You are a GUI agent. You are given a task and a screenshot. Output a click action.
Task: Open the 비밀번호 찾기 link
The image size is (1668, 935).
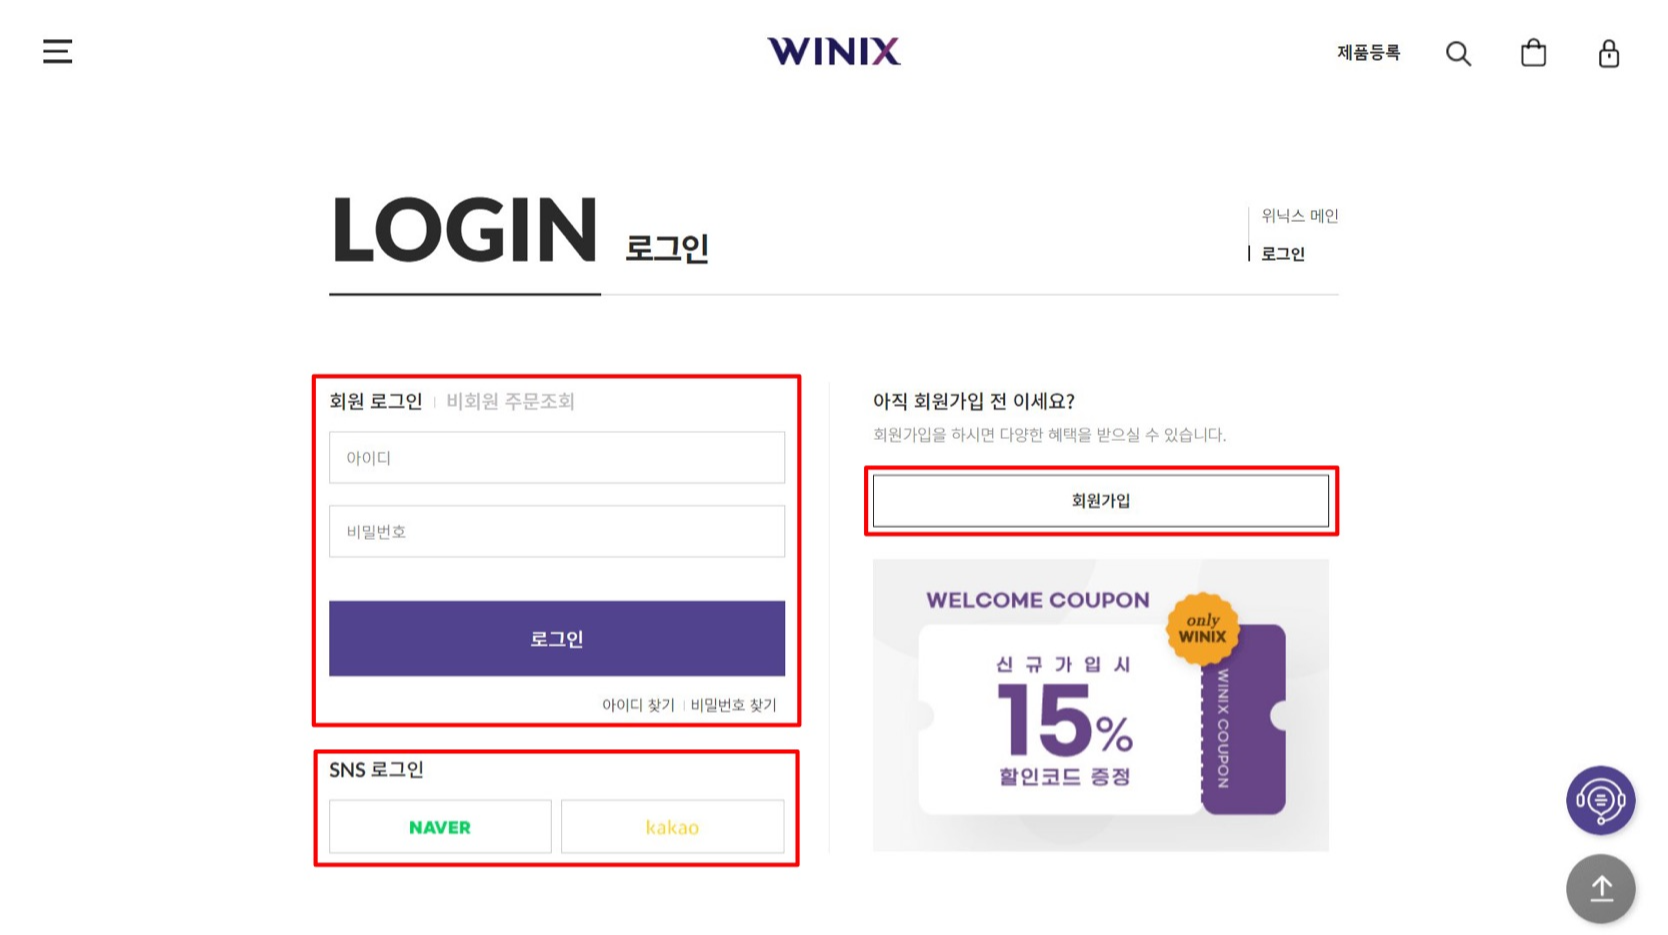click(x=733, y=705)
